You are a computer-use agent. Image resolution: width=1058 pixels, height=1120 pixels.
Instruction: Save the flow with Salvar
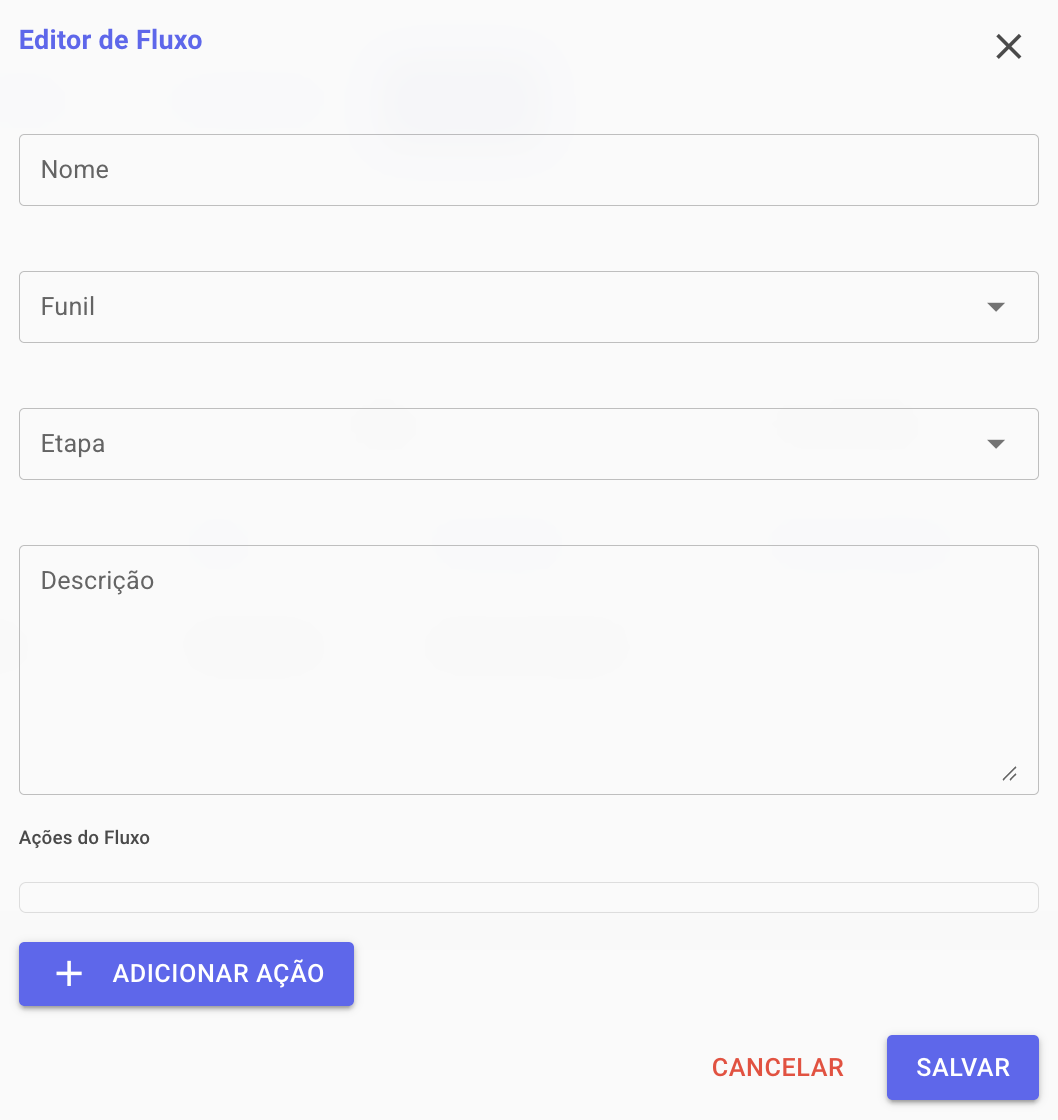click(x=962, y=1067)
